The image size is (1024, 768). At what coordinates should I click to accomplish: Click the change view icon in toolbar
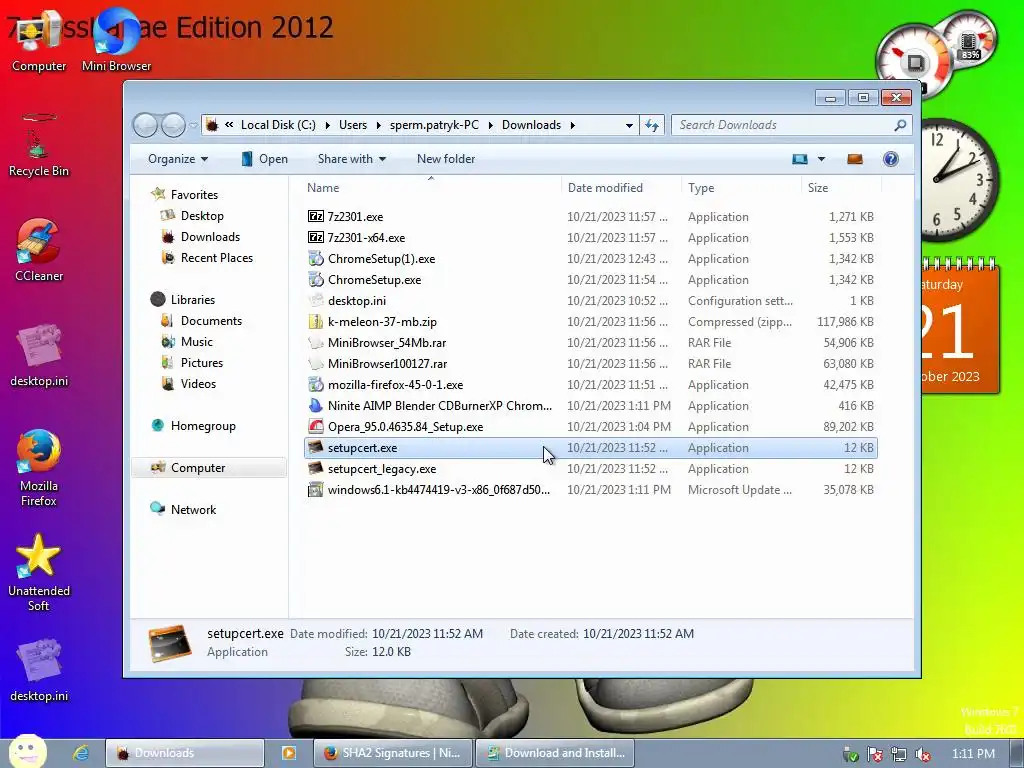[x=800, y=159]
